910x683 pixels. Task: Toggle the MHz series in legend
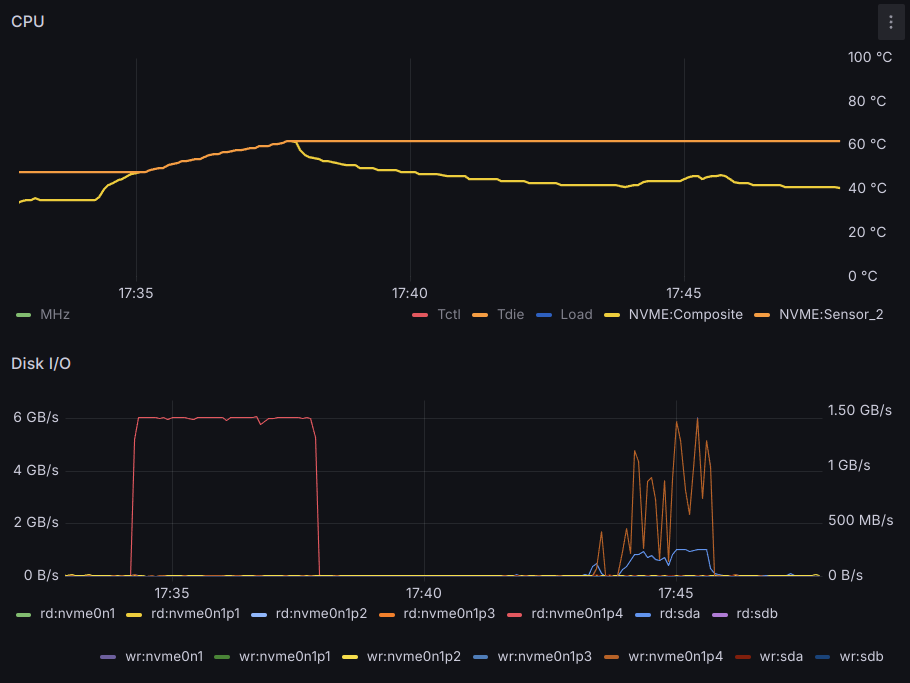(x=54, y=314)
